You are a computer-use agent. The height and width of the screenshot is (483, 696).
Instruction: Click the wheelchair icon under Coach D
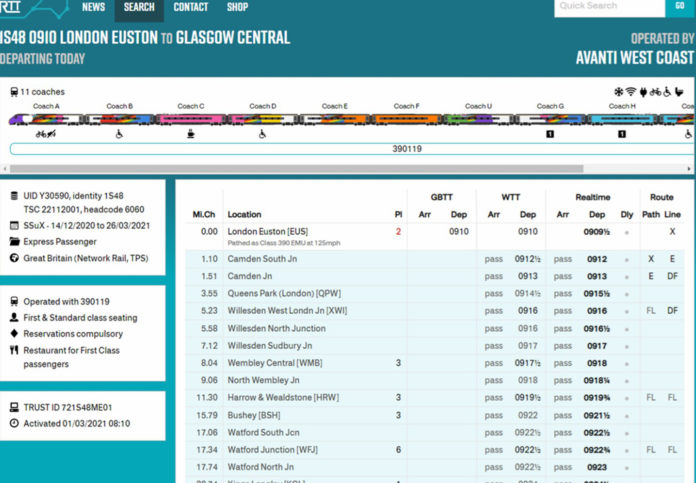coord(263,134)
